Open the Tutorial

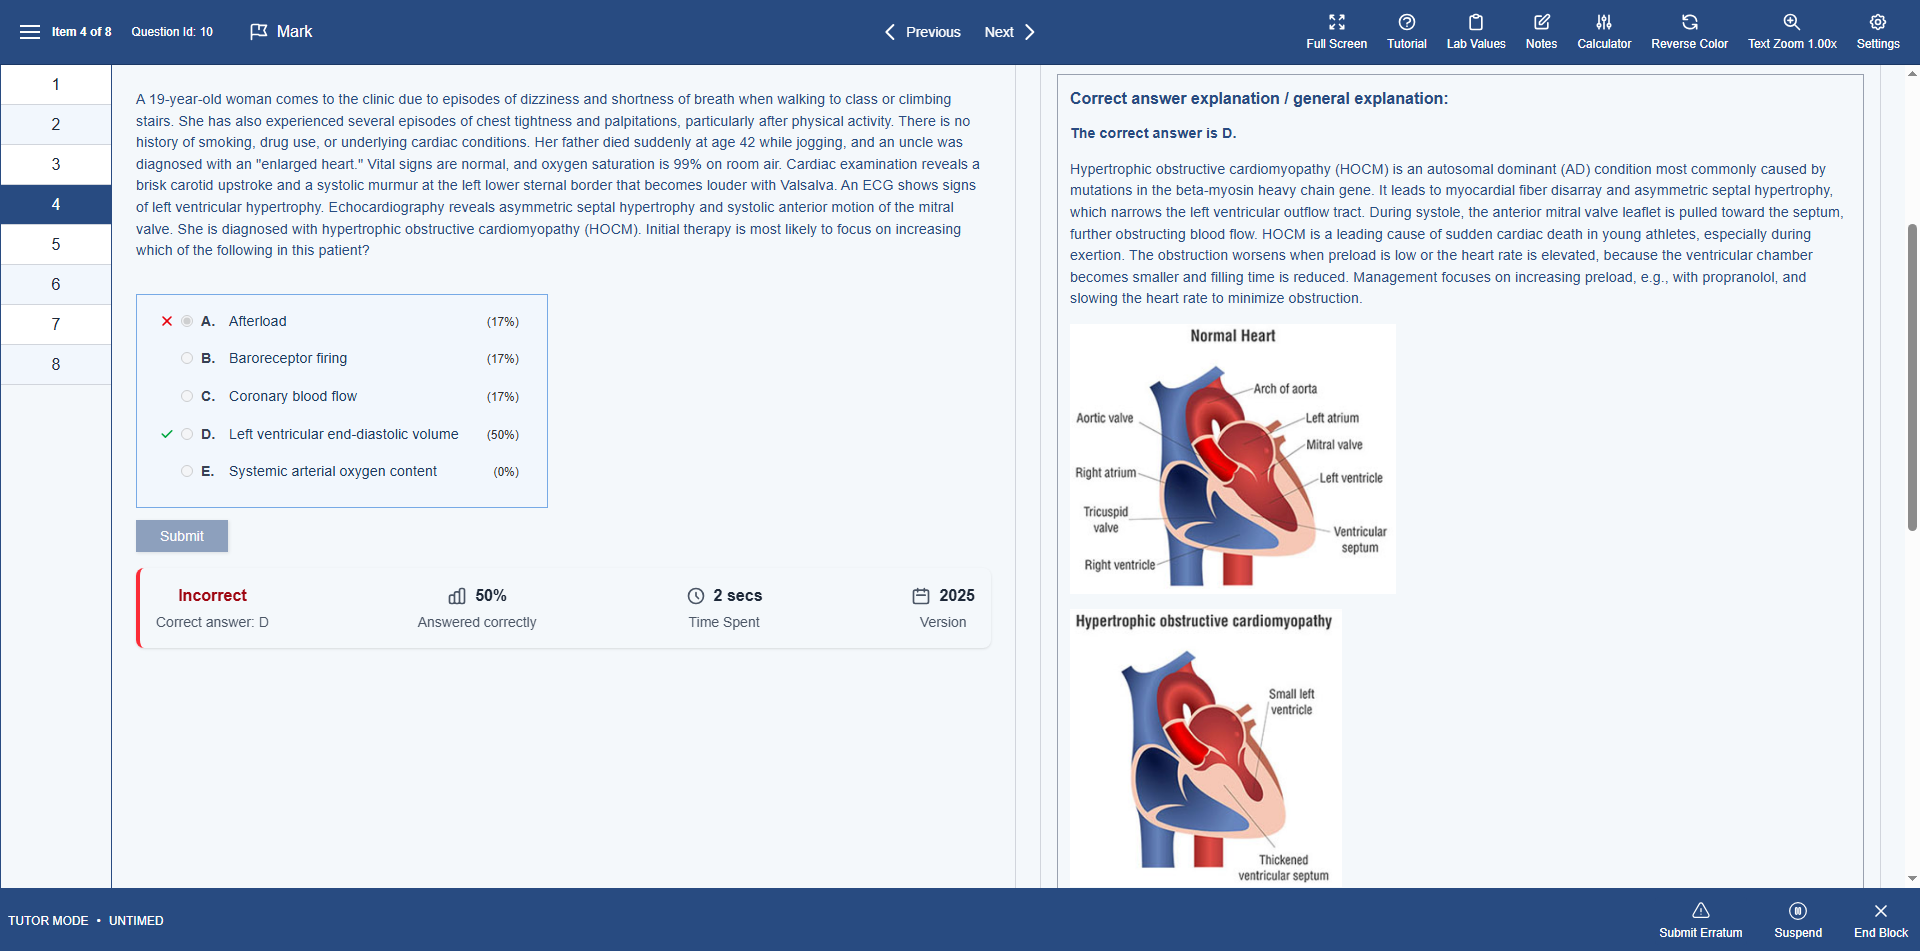[x=1406, y=30]
